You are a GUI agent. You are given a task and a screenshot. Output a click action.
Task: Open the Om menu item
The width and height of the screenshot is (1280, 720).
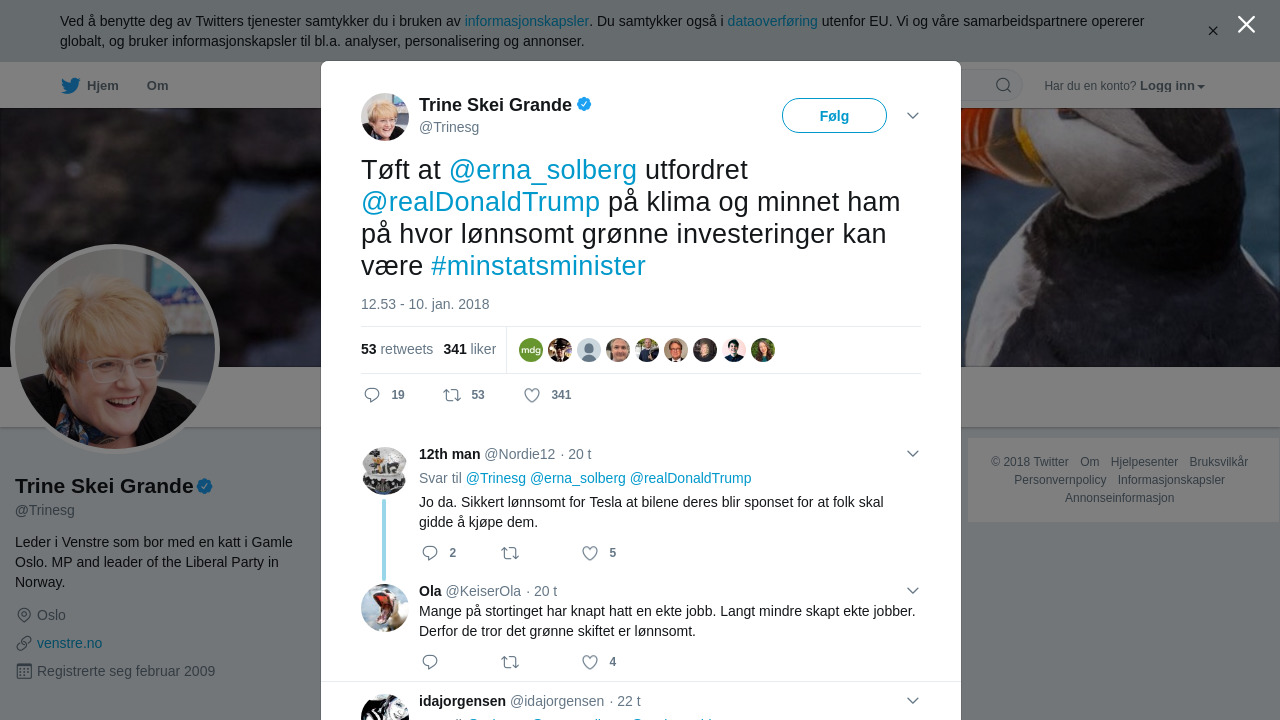(x=158, y=86)
